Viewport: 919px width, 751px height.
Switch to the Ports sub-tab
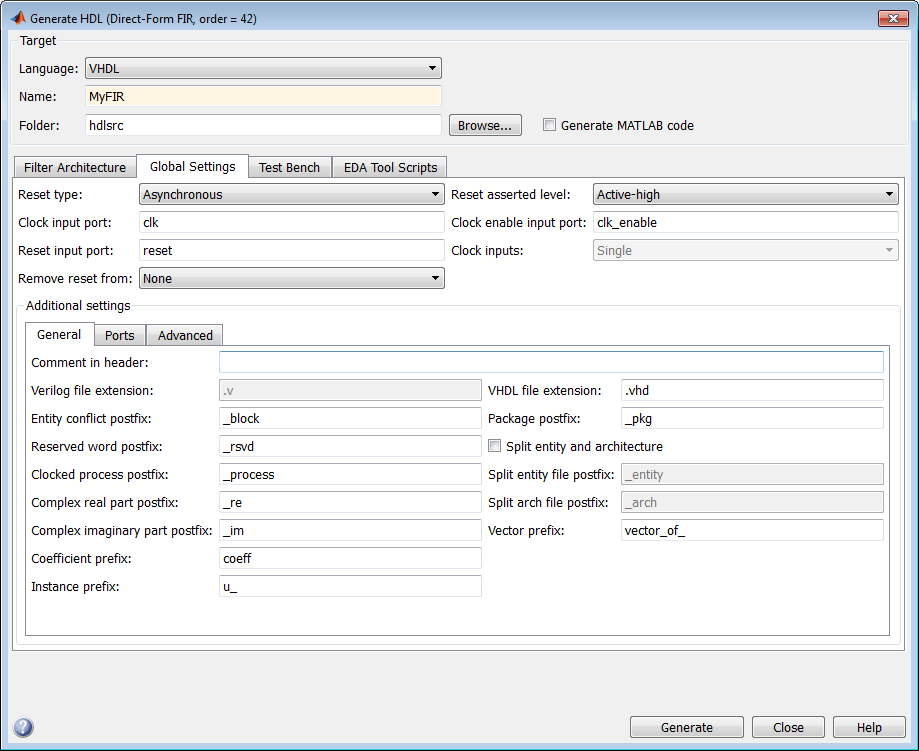click(120, 335)
